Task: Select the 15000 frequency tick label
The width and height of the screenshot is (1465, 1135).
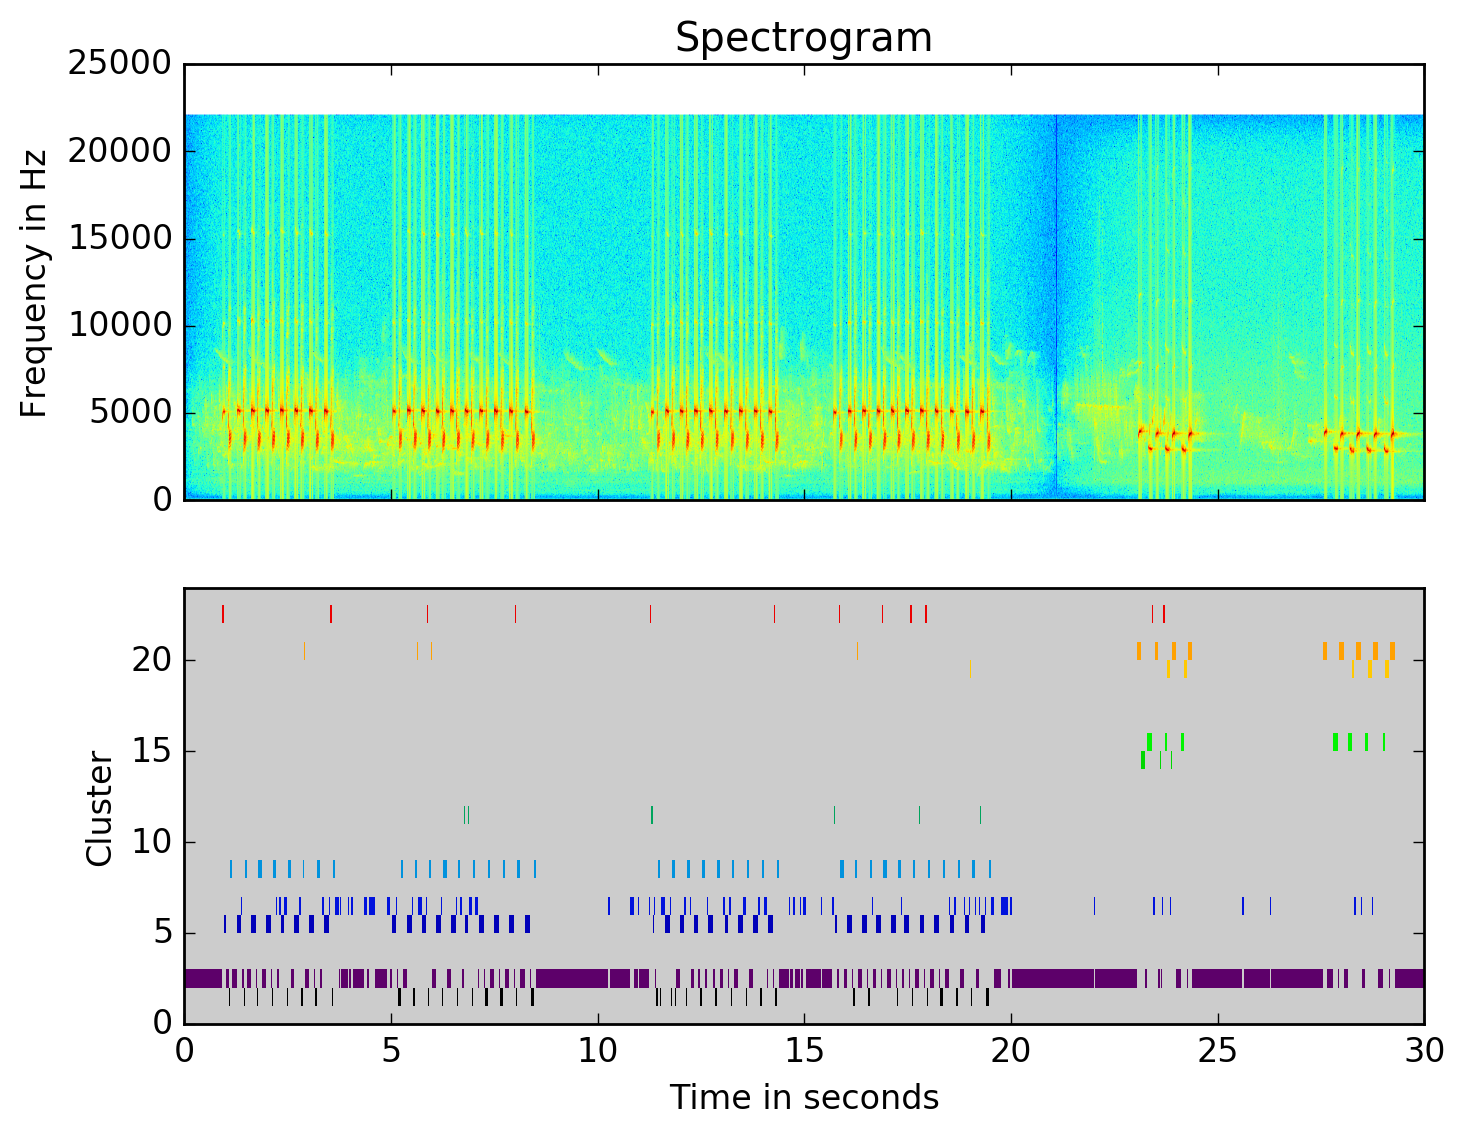Action: (119, 238)
